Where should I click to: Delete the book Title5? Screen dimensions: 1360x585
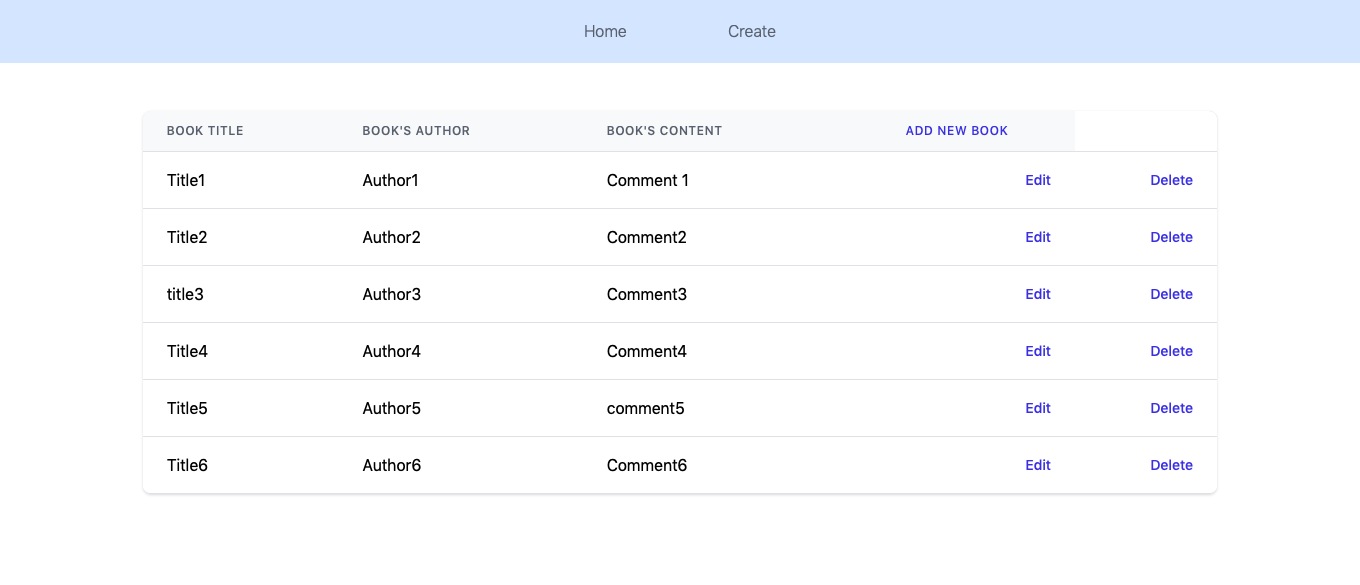point(1171,408)
